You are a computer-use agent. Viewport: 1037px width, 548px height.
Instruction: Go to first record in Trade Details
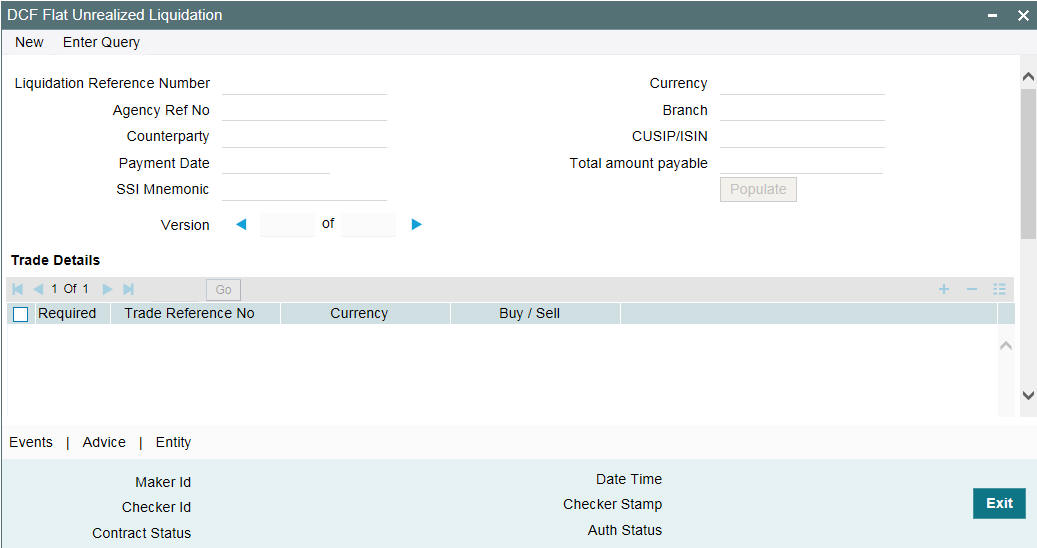point(18,289)
